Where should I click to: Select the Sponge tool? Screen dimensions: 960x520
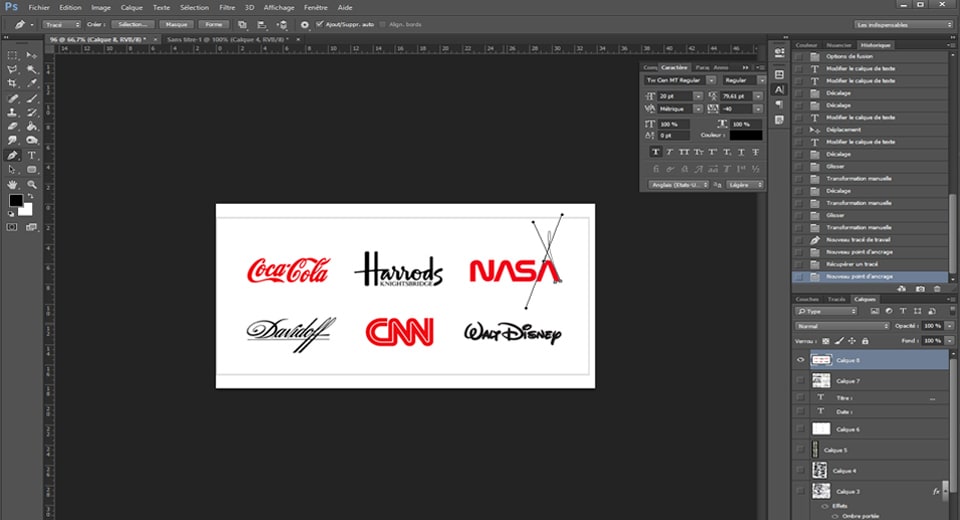(32, 140)
